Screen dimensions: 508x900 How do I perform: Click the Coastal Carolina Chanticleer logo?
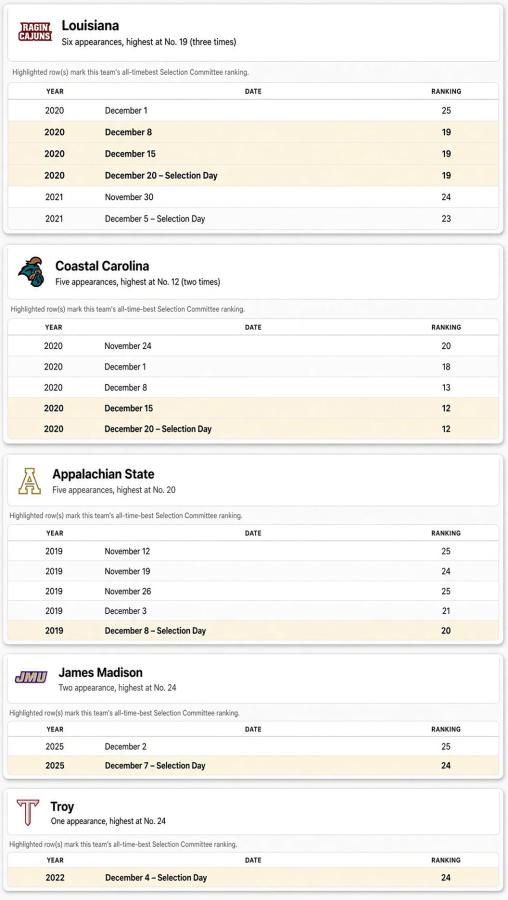coord(31,272)
